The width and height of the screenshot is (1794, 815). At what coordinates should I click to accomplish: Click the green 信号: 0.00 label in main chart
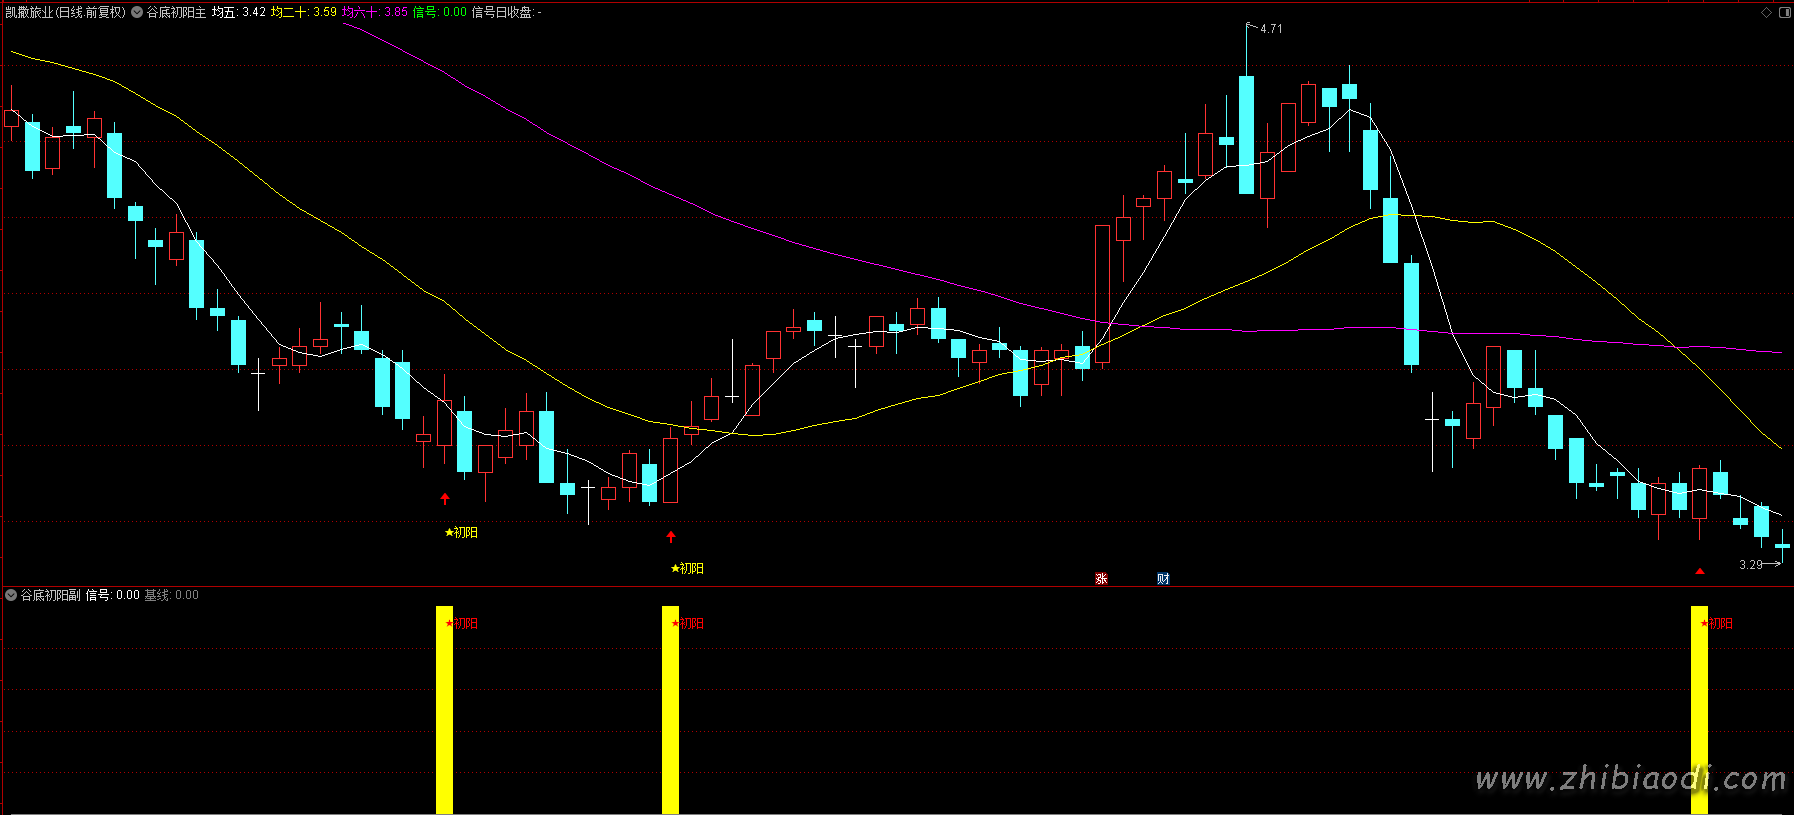point(440,12)
